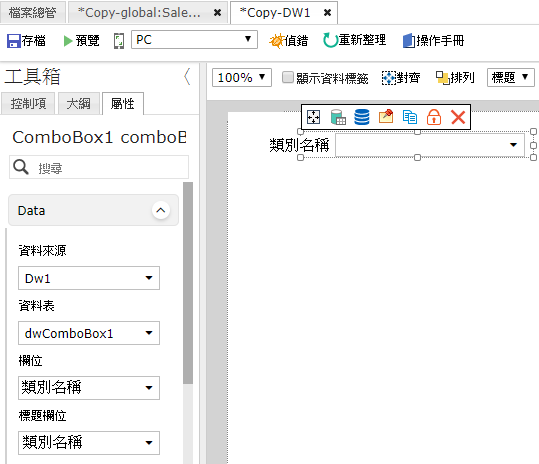Click the 搜尋 property search field
Viewport: 539px width, 464px height.
click(99, 167)
